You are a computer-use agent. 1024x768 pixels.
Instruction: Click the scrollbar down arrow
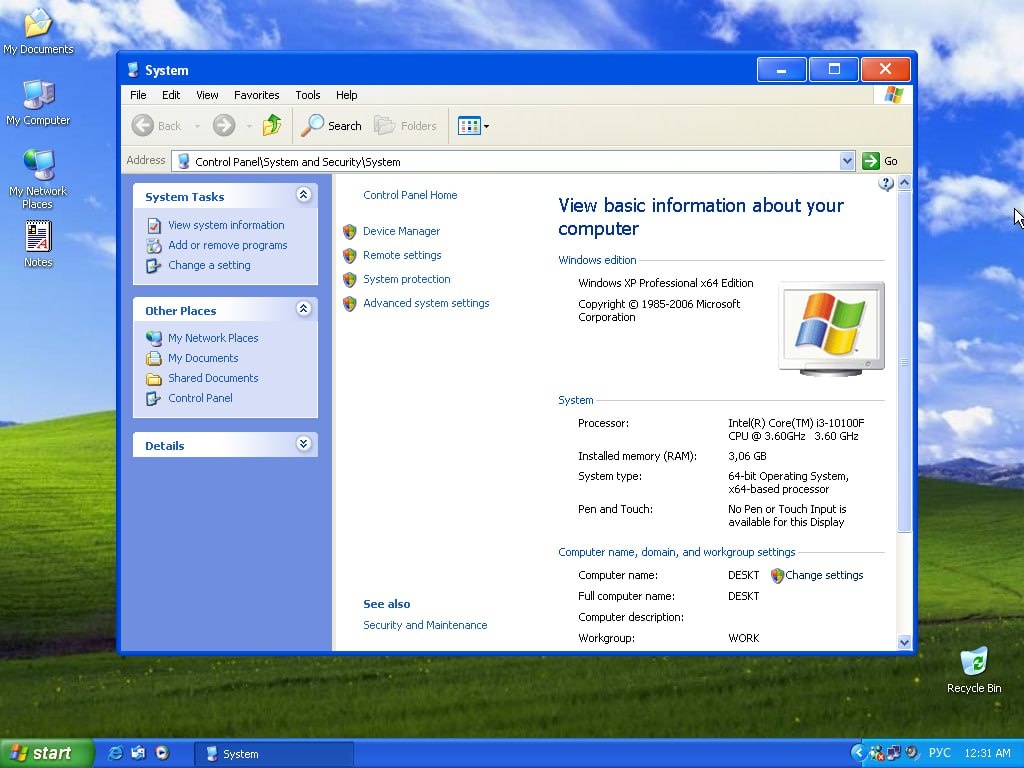904,643
